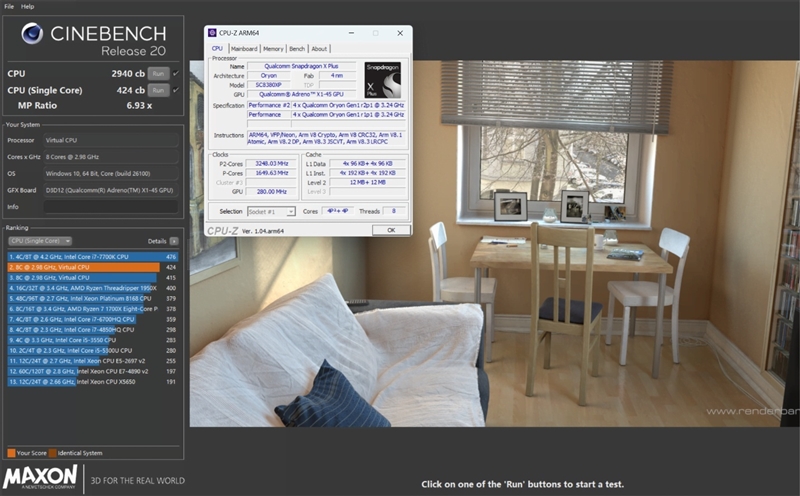Select the Intel Xeon E7-4890 v2 row

[92, 371]
